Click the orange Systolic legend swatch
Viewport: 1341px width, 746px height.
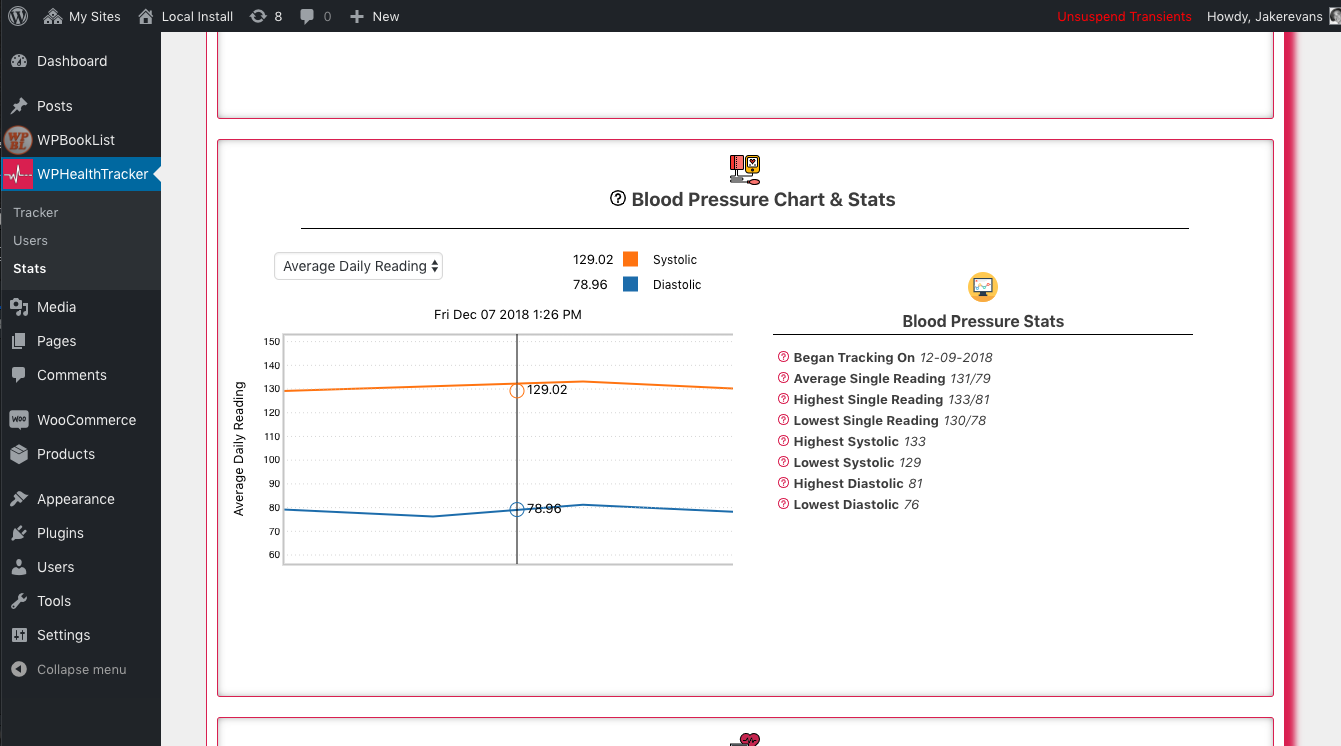coord(630,259)
